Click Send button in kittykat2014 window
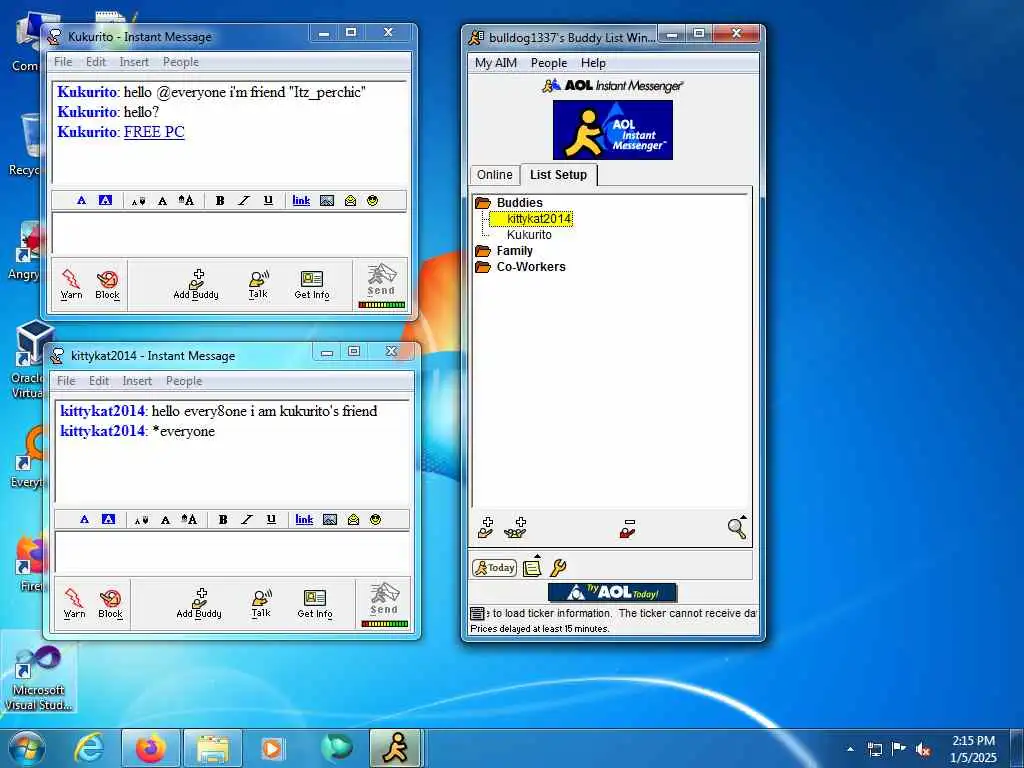 pos(385,603)
